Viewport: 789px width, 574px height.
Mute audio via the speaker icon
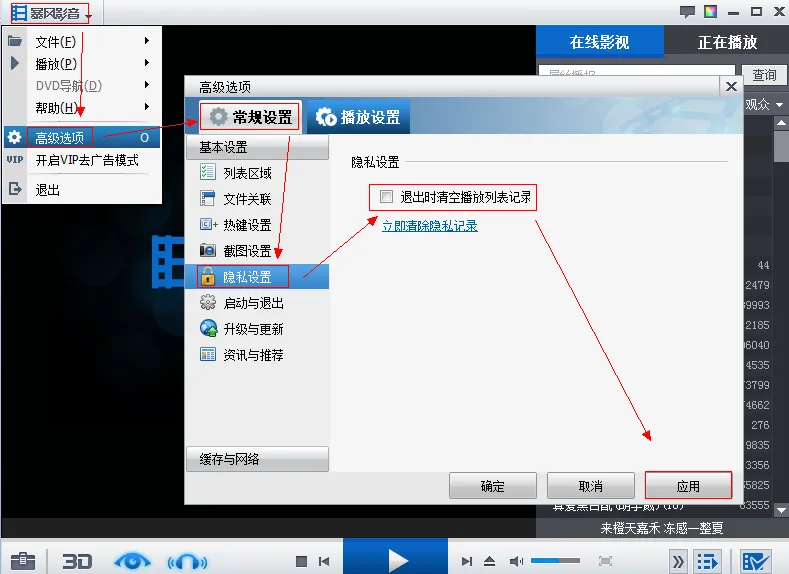click(x=516, y=561)
